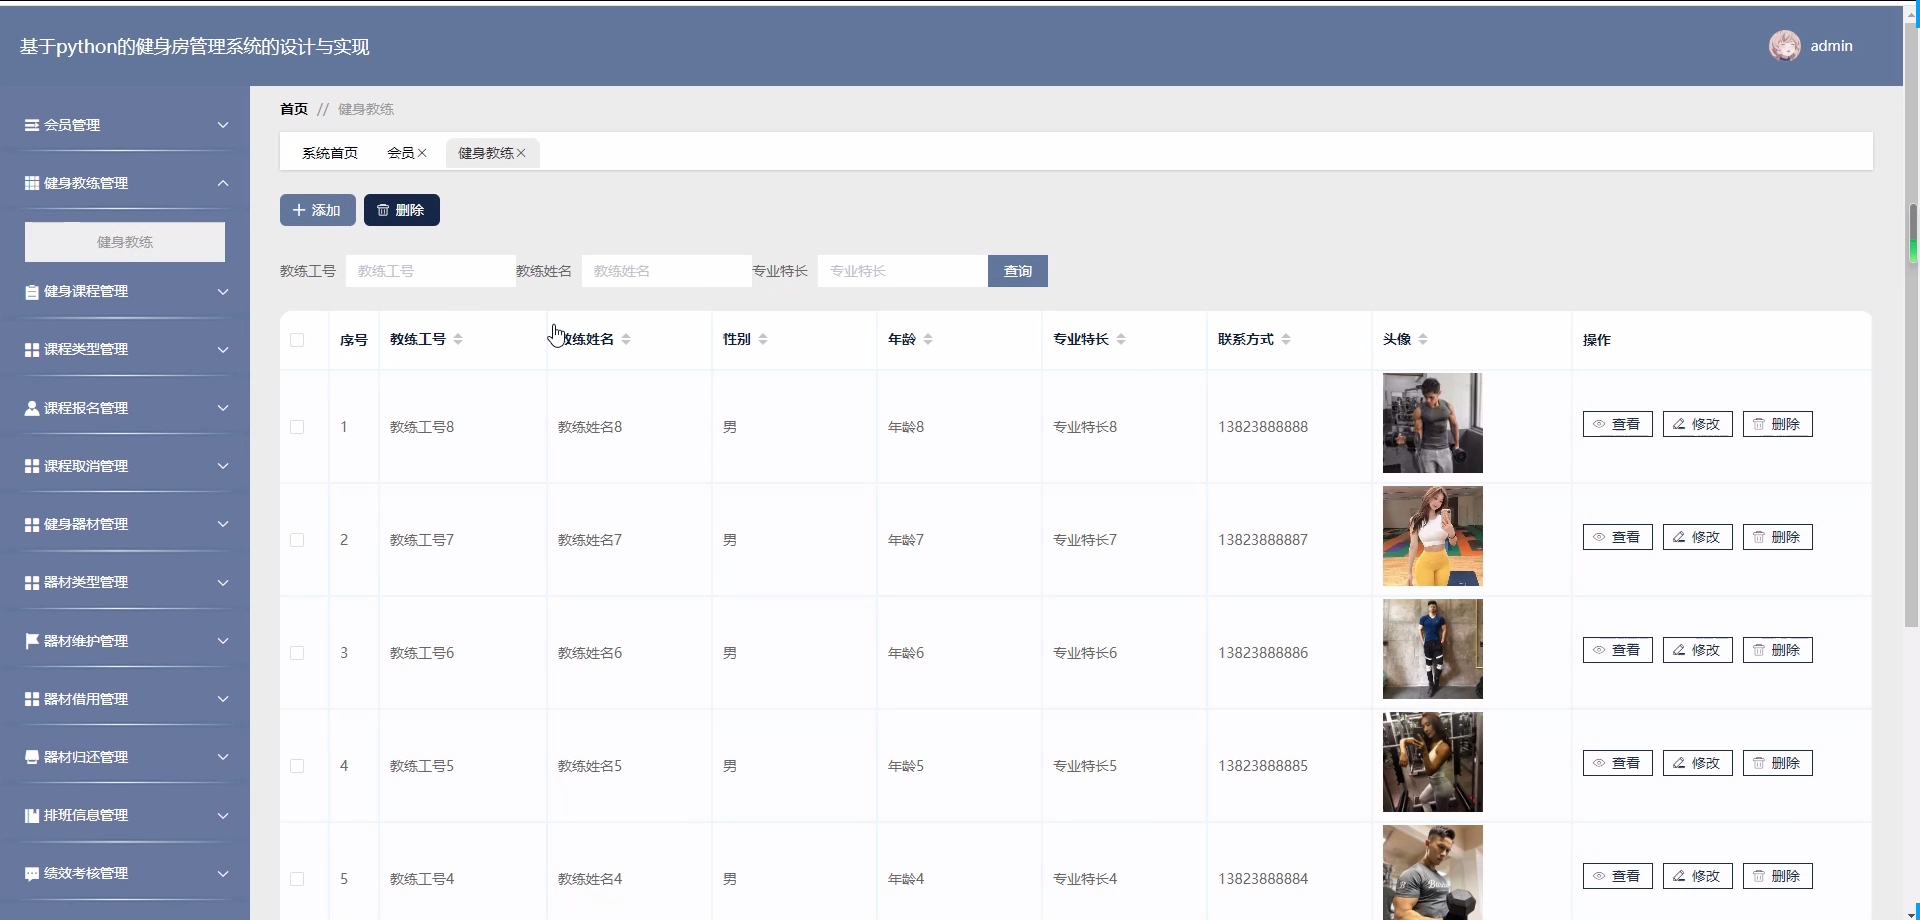This screenshot has height=920, width=1920.
Task: Sort by 专业特长 column arrows
Action: point(1121,340)
